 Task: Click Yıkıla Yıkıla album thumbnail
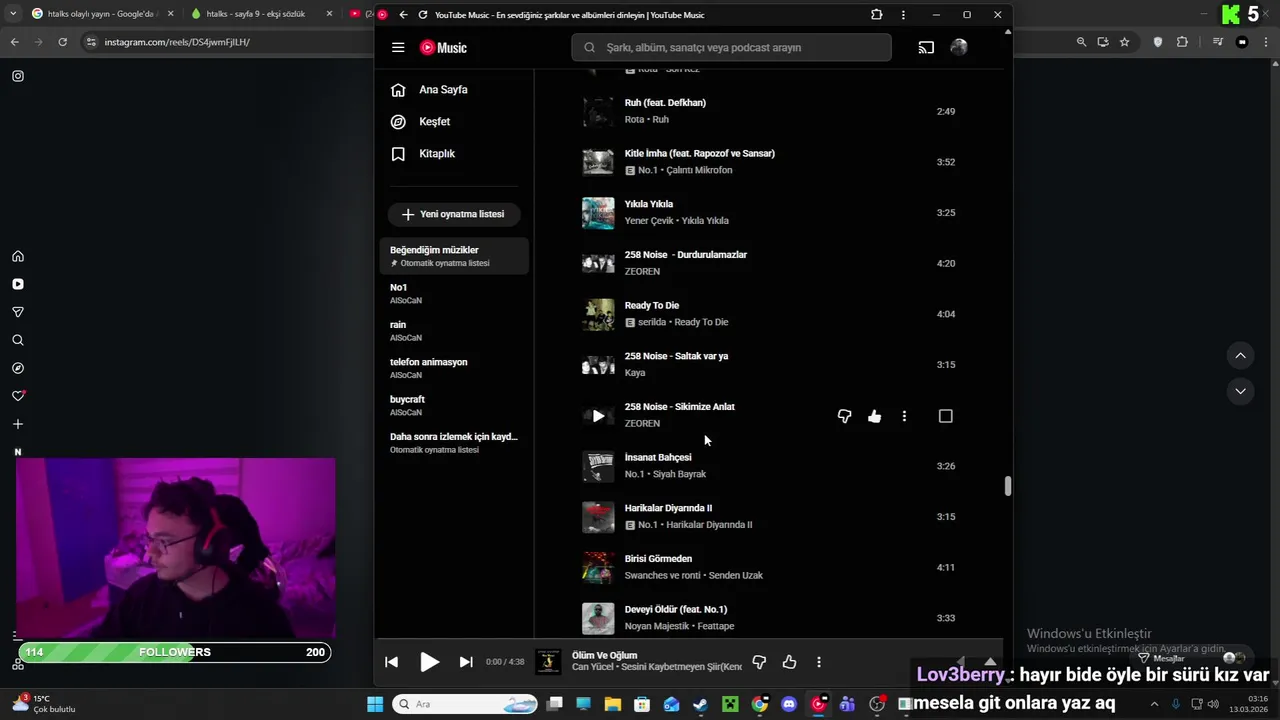[x=598, y=213]
